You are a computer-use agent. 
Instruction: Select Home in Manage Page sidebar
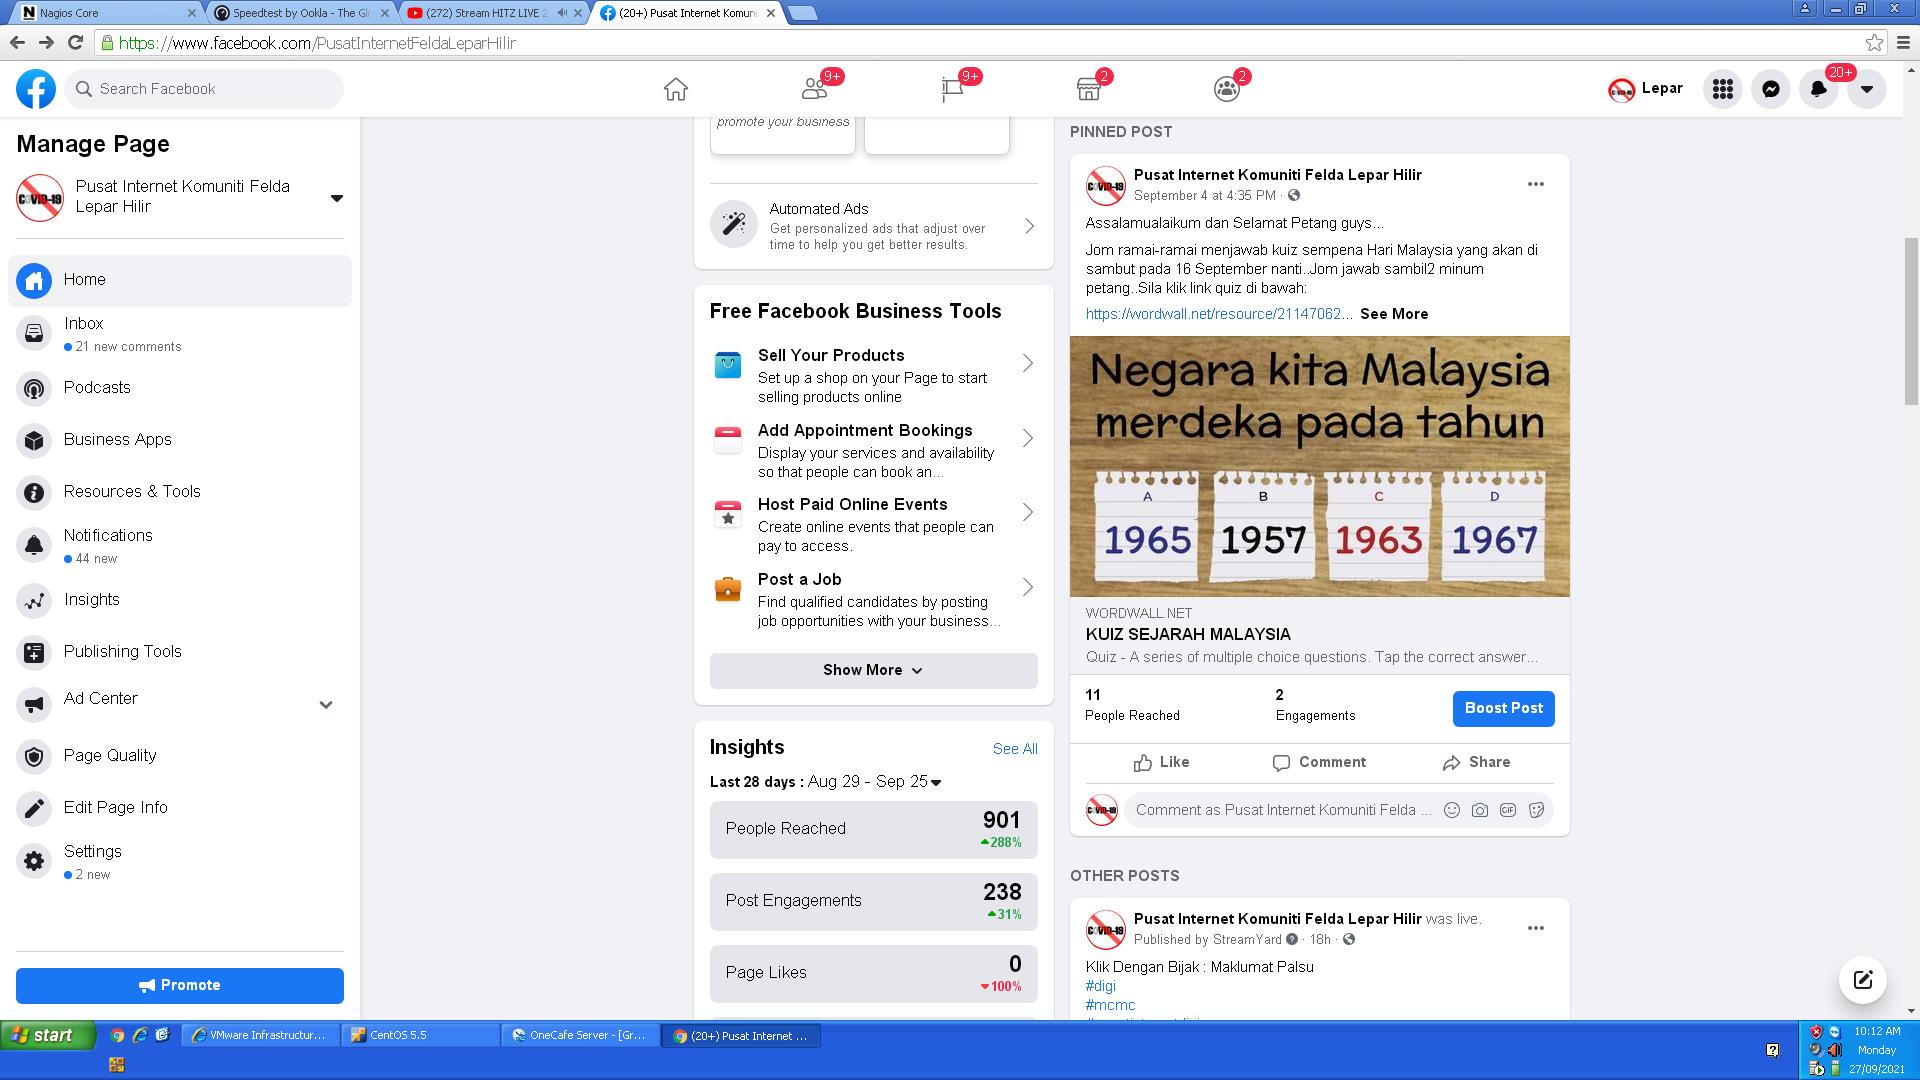(180, 280)
